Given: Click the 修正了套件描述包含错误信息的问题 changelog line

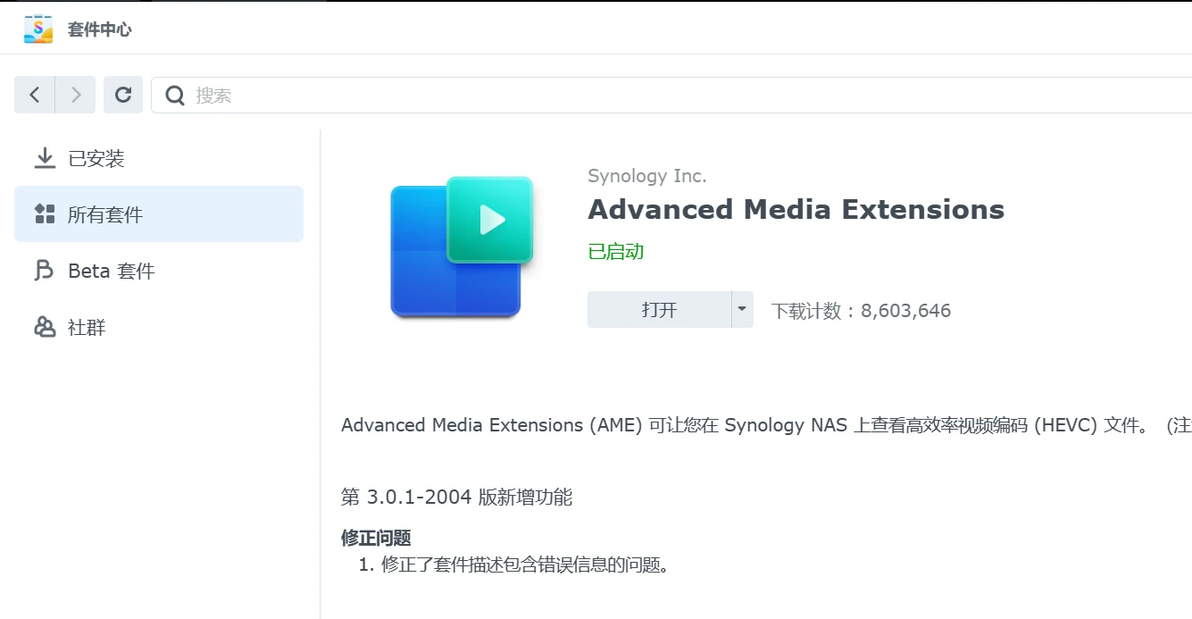Looking at the screenshot, I should (x=525, y=565).
